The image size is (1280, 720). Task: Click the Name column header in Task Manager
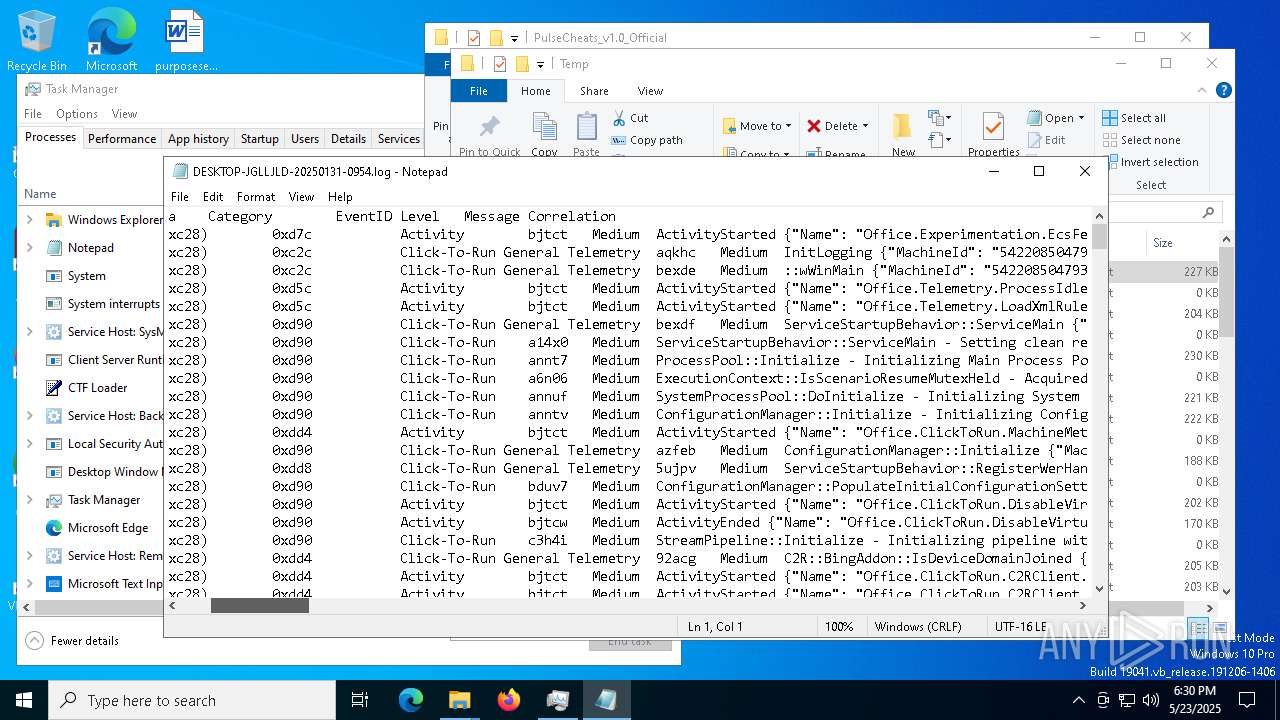(x=40, y=194)
